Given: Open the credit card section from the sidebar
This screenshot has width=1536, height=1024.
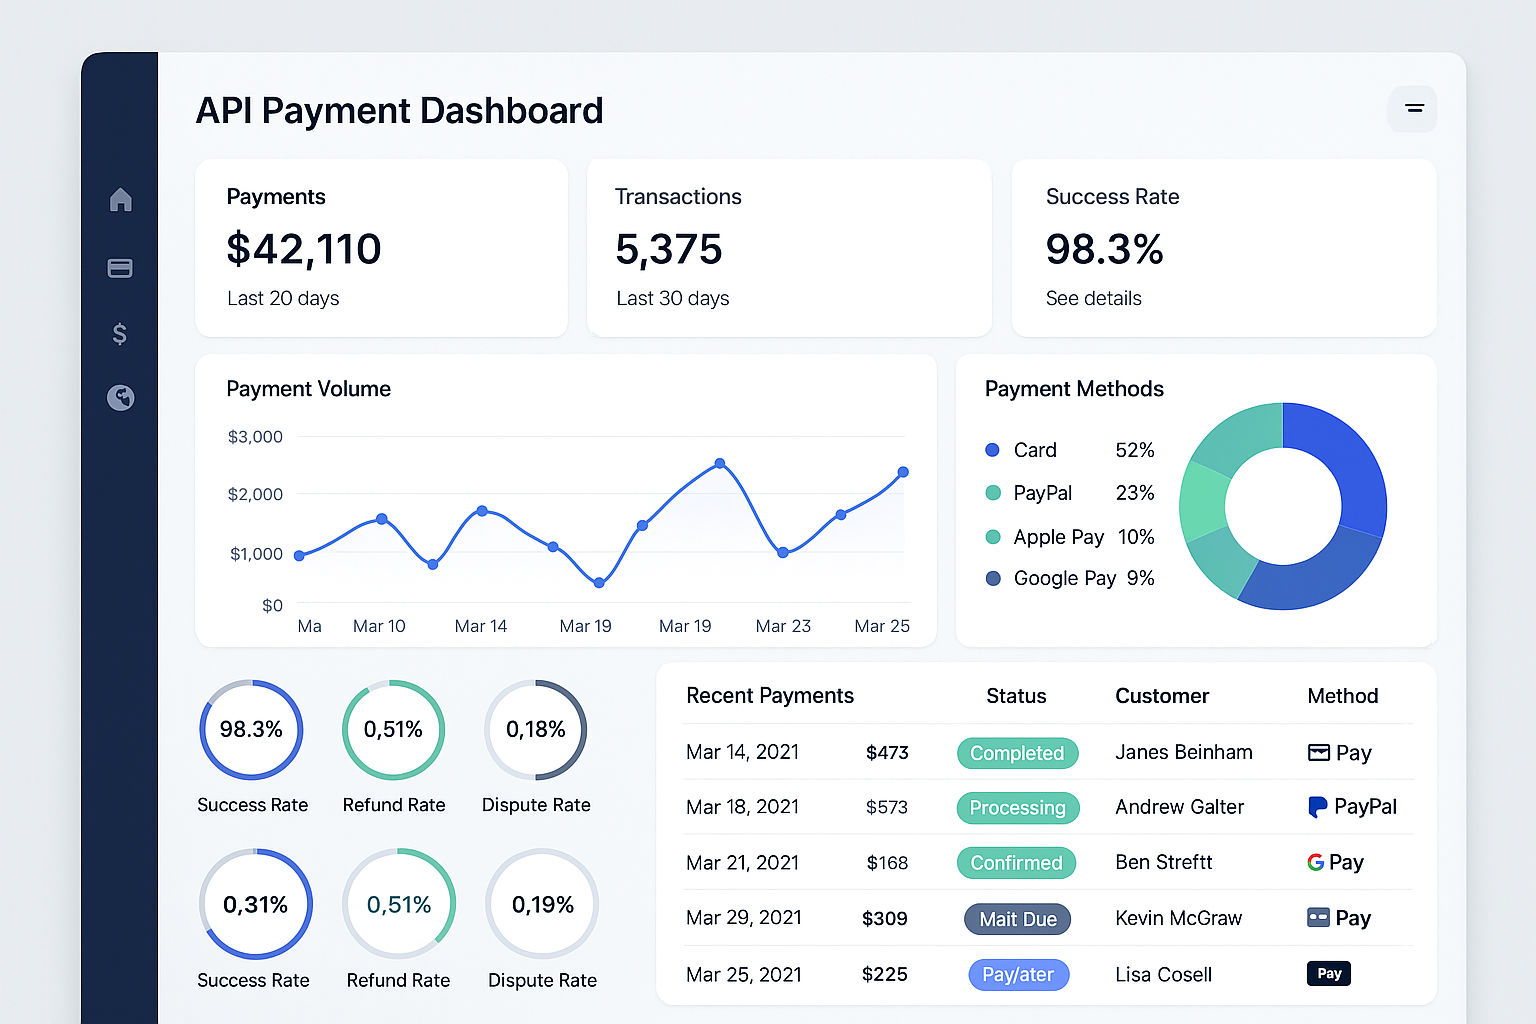Looking at the screenshot, I should pyautogui.click(x=120, y=267).
